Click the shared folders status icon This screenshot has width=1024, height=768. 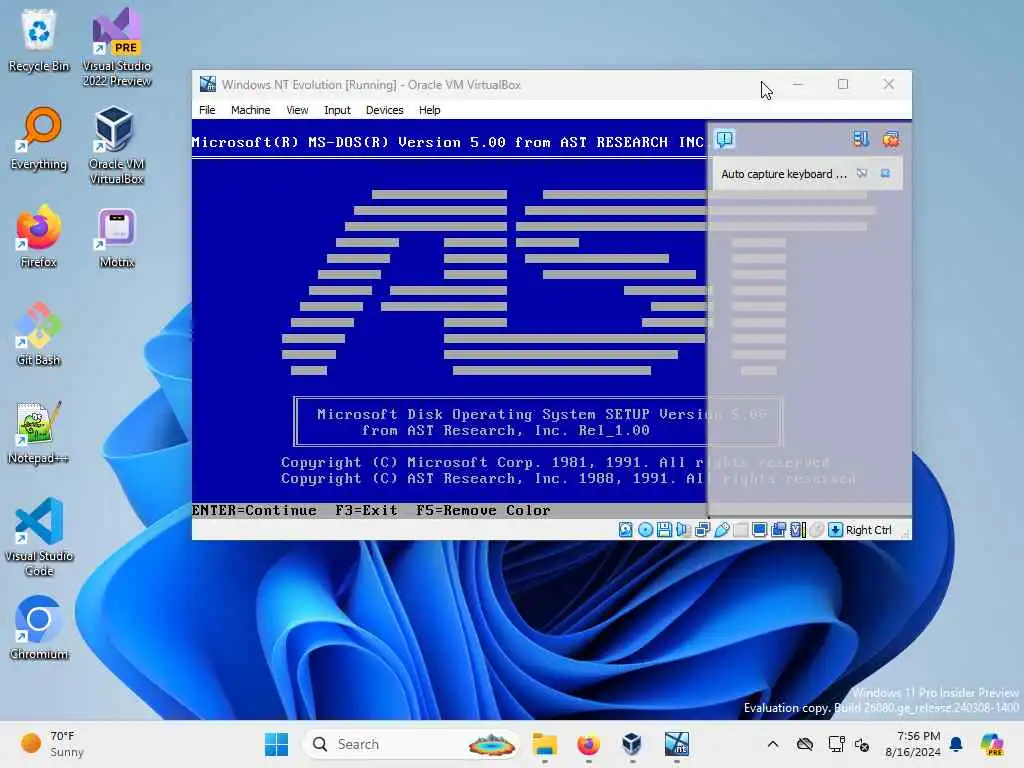pyautogui.click(x=741, y=530)
